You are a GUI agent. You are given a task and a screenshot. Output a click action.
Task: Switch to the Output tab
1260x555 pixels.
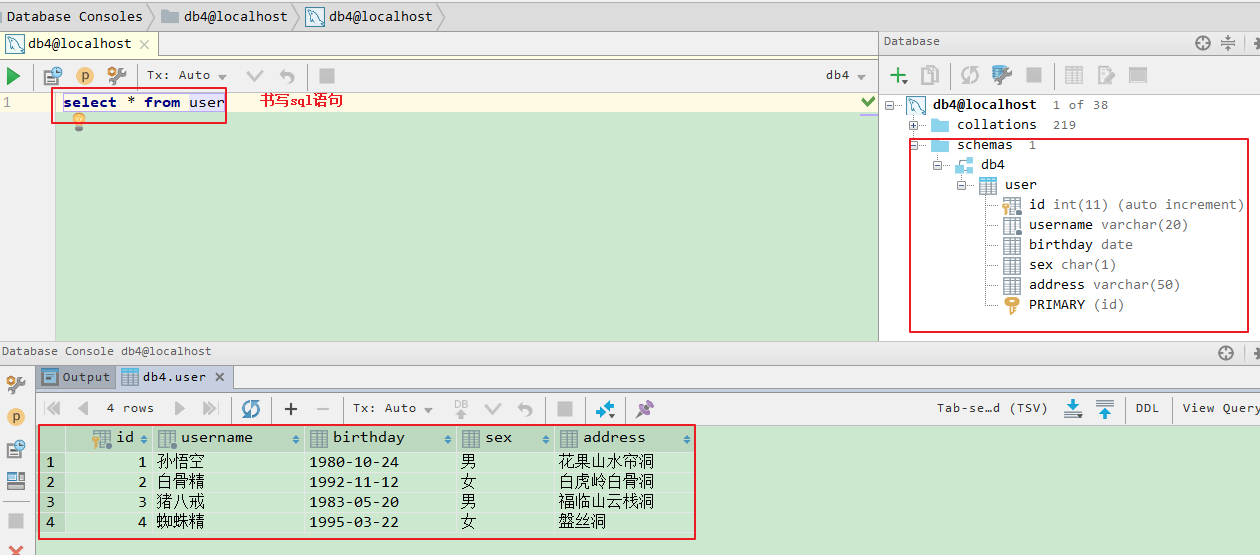[x=76, y=377]
